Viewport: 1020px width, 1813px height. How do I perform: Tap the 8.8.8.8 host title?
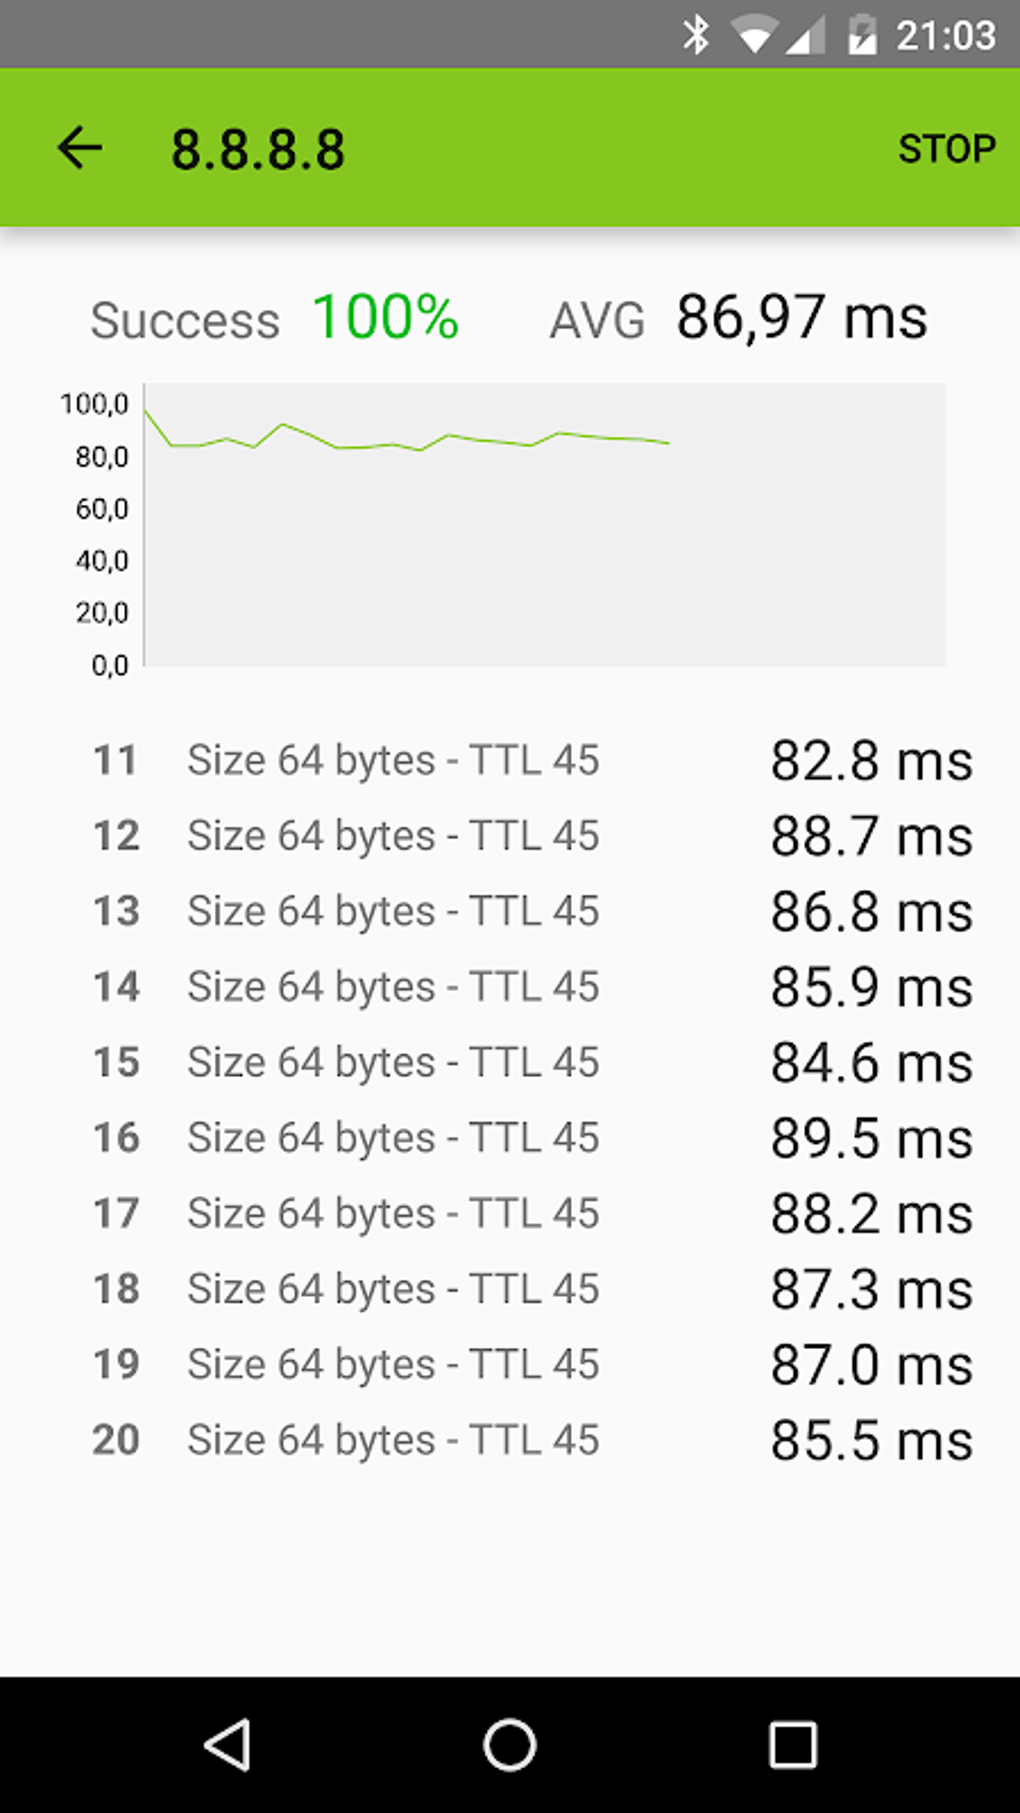[258, 150]
